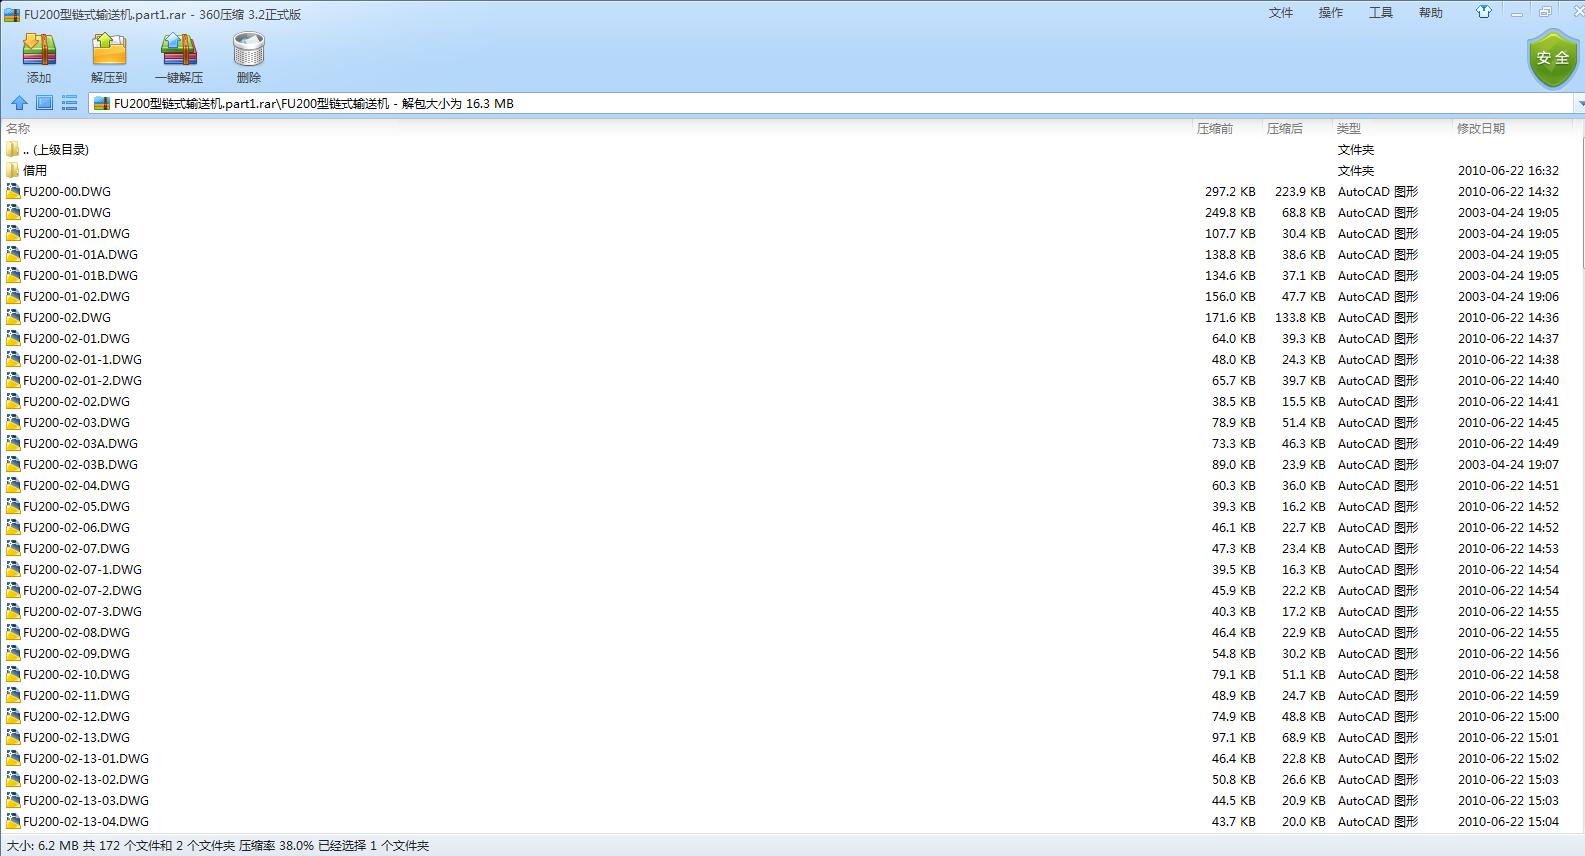Select file FU200-02-01.DWG
The height and width of the screenshot is (856, 1585).
pyautogui.click(x=76, y=338)
